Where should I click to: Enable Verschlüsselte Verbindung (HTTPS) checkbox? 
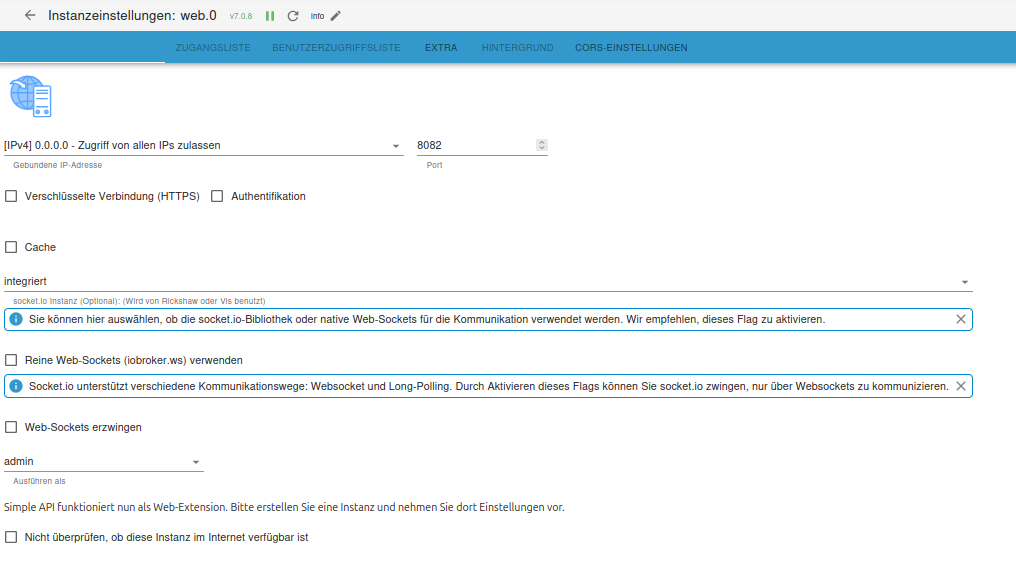click(11, 196)
